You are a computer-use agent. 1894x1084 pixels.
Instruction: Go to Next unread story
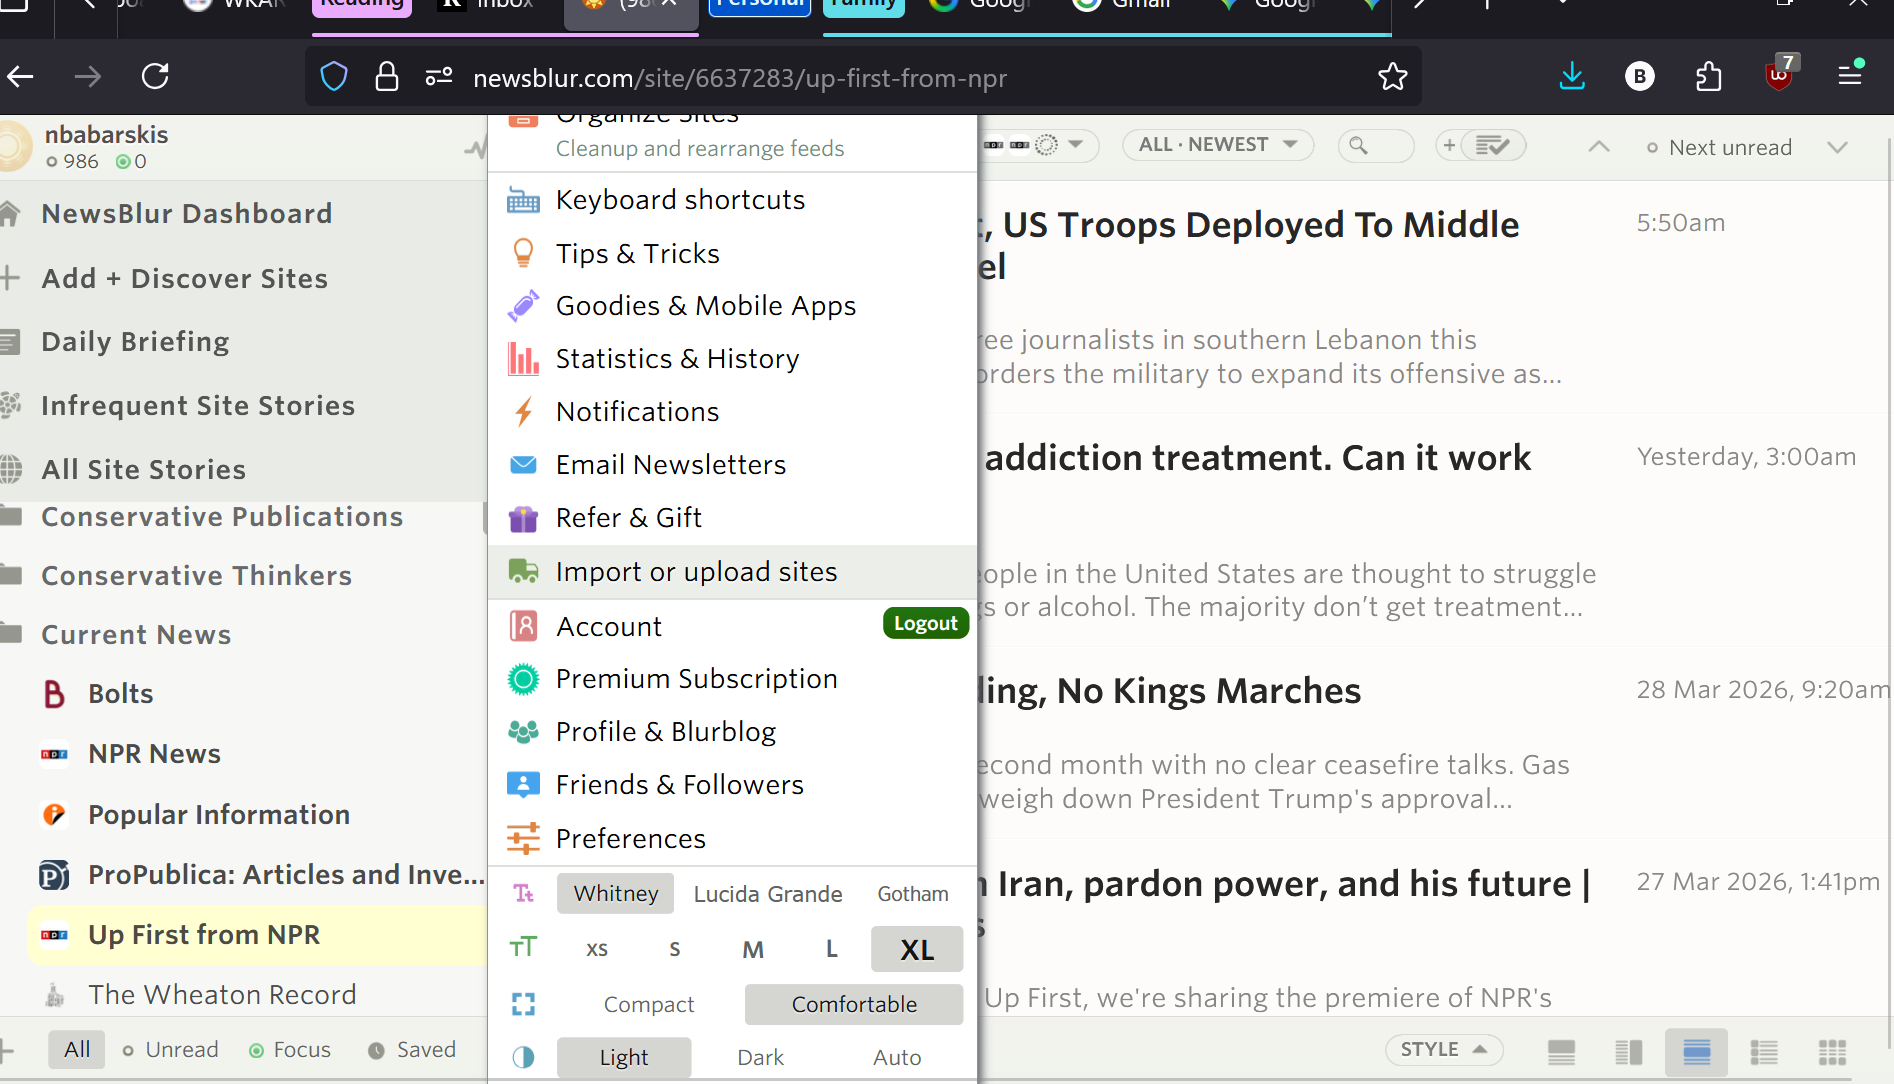1729,148
